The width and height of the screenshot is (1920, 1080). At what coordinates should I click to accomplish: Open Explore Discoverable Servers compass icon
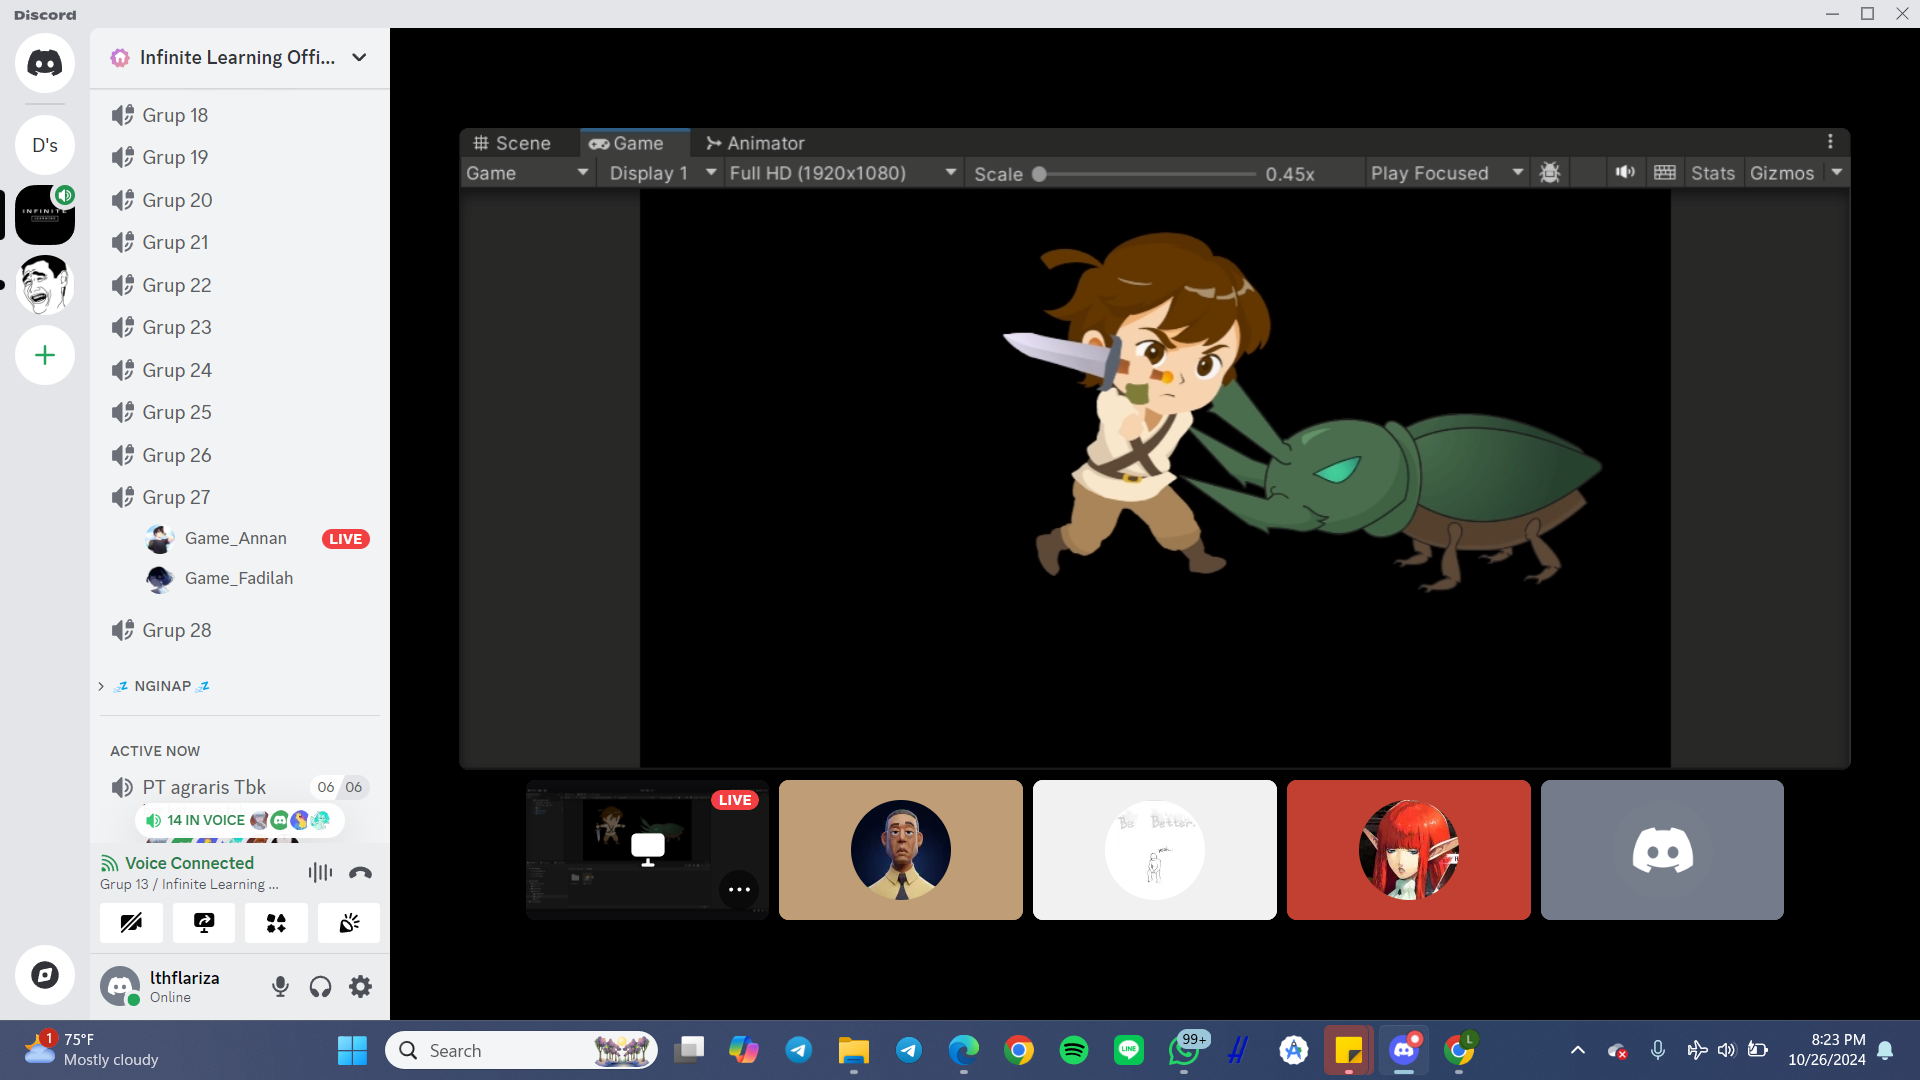[45, 975]
